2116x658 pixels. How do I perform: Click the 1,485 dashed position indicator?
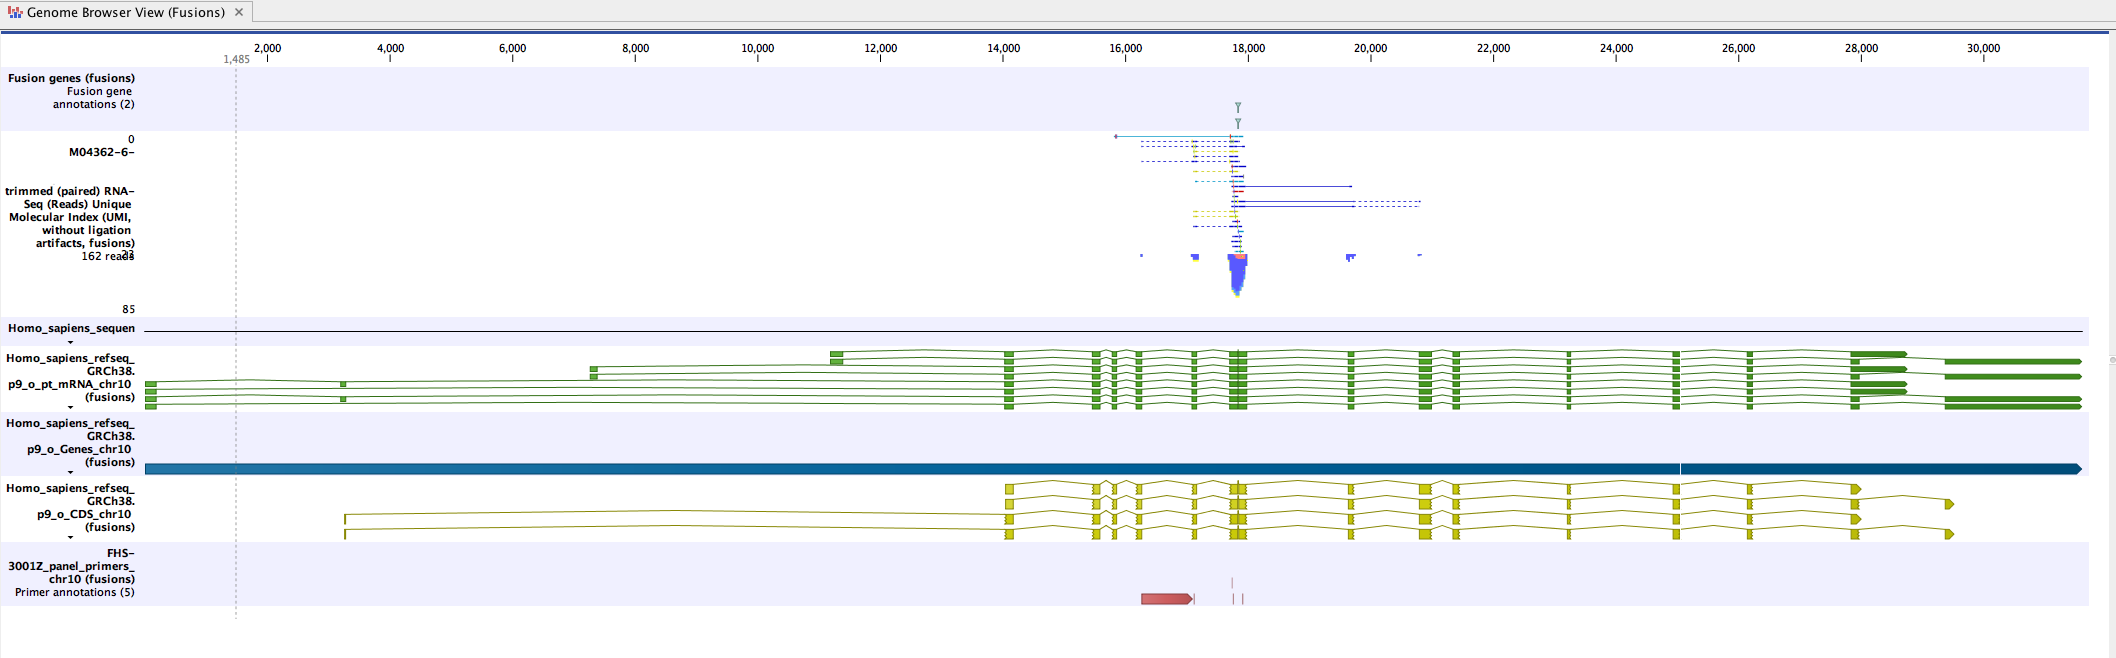pyautogui.click(x=236, y=60)
